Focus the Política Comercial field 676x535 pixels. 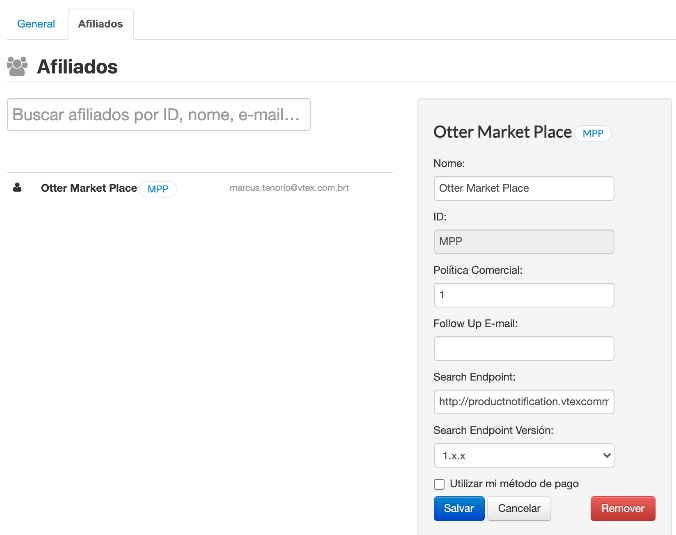524,296
